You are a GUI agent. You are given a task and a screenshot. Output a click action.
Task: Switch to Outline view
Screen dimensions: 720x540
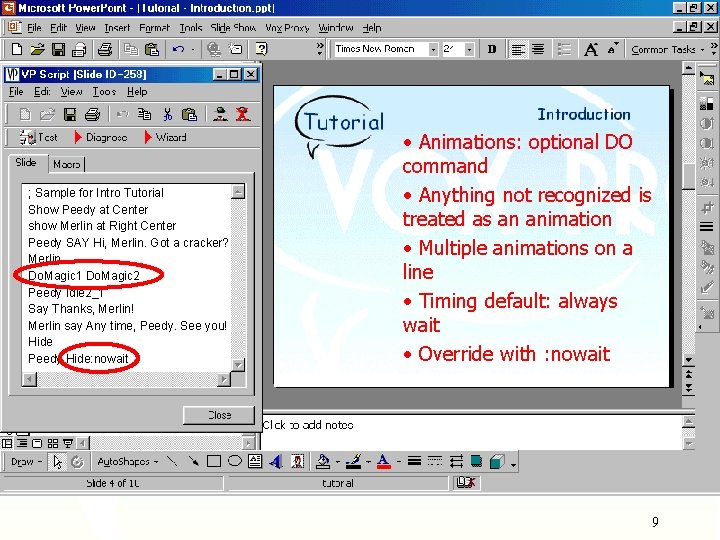pos(22,443)
